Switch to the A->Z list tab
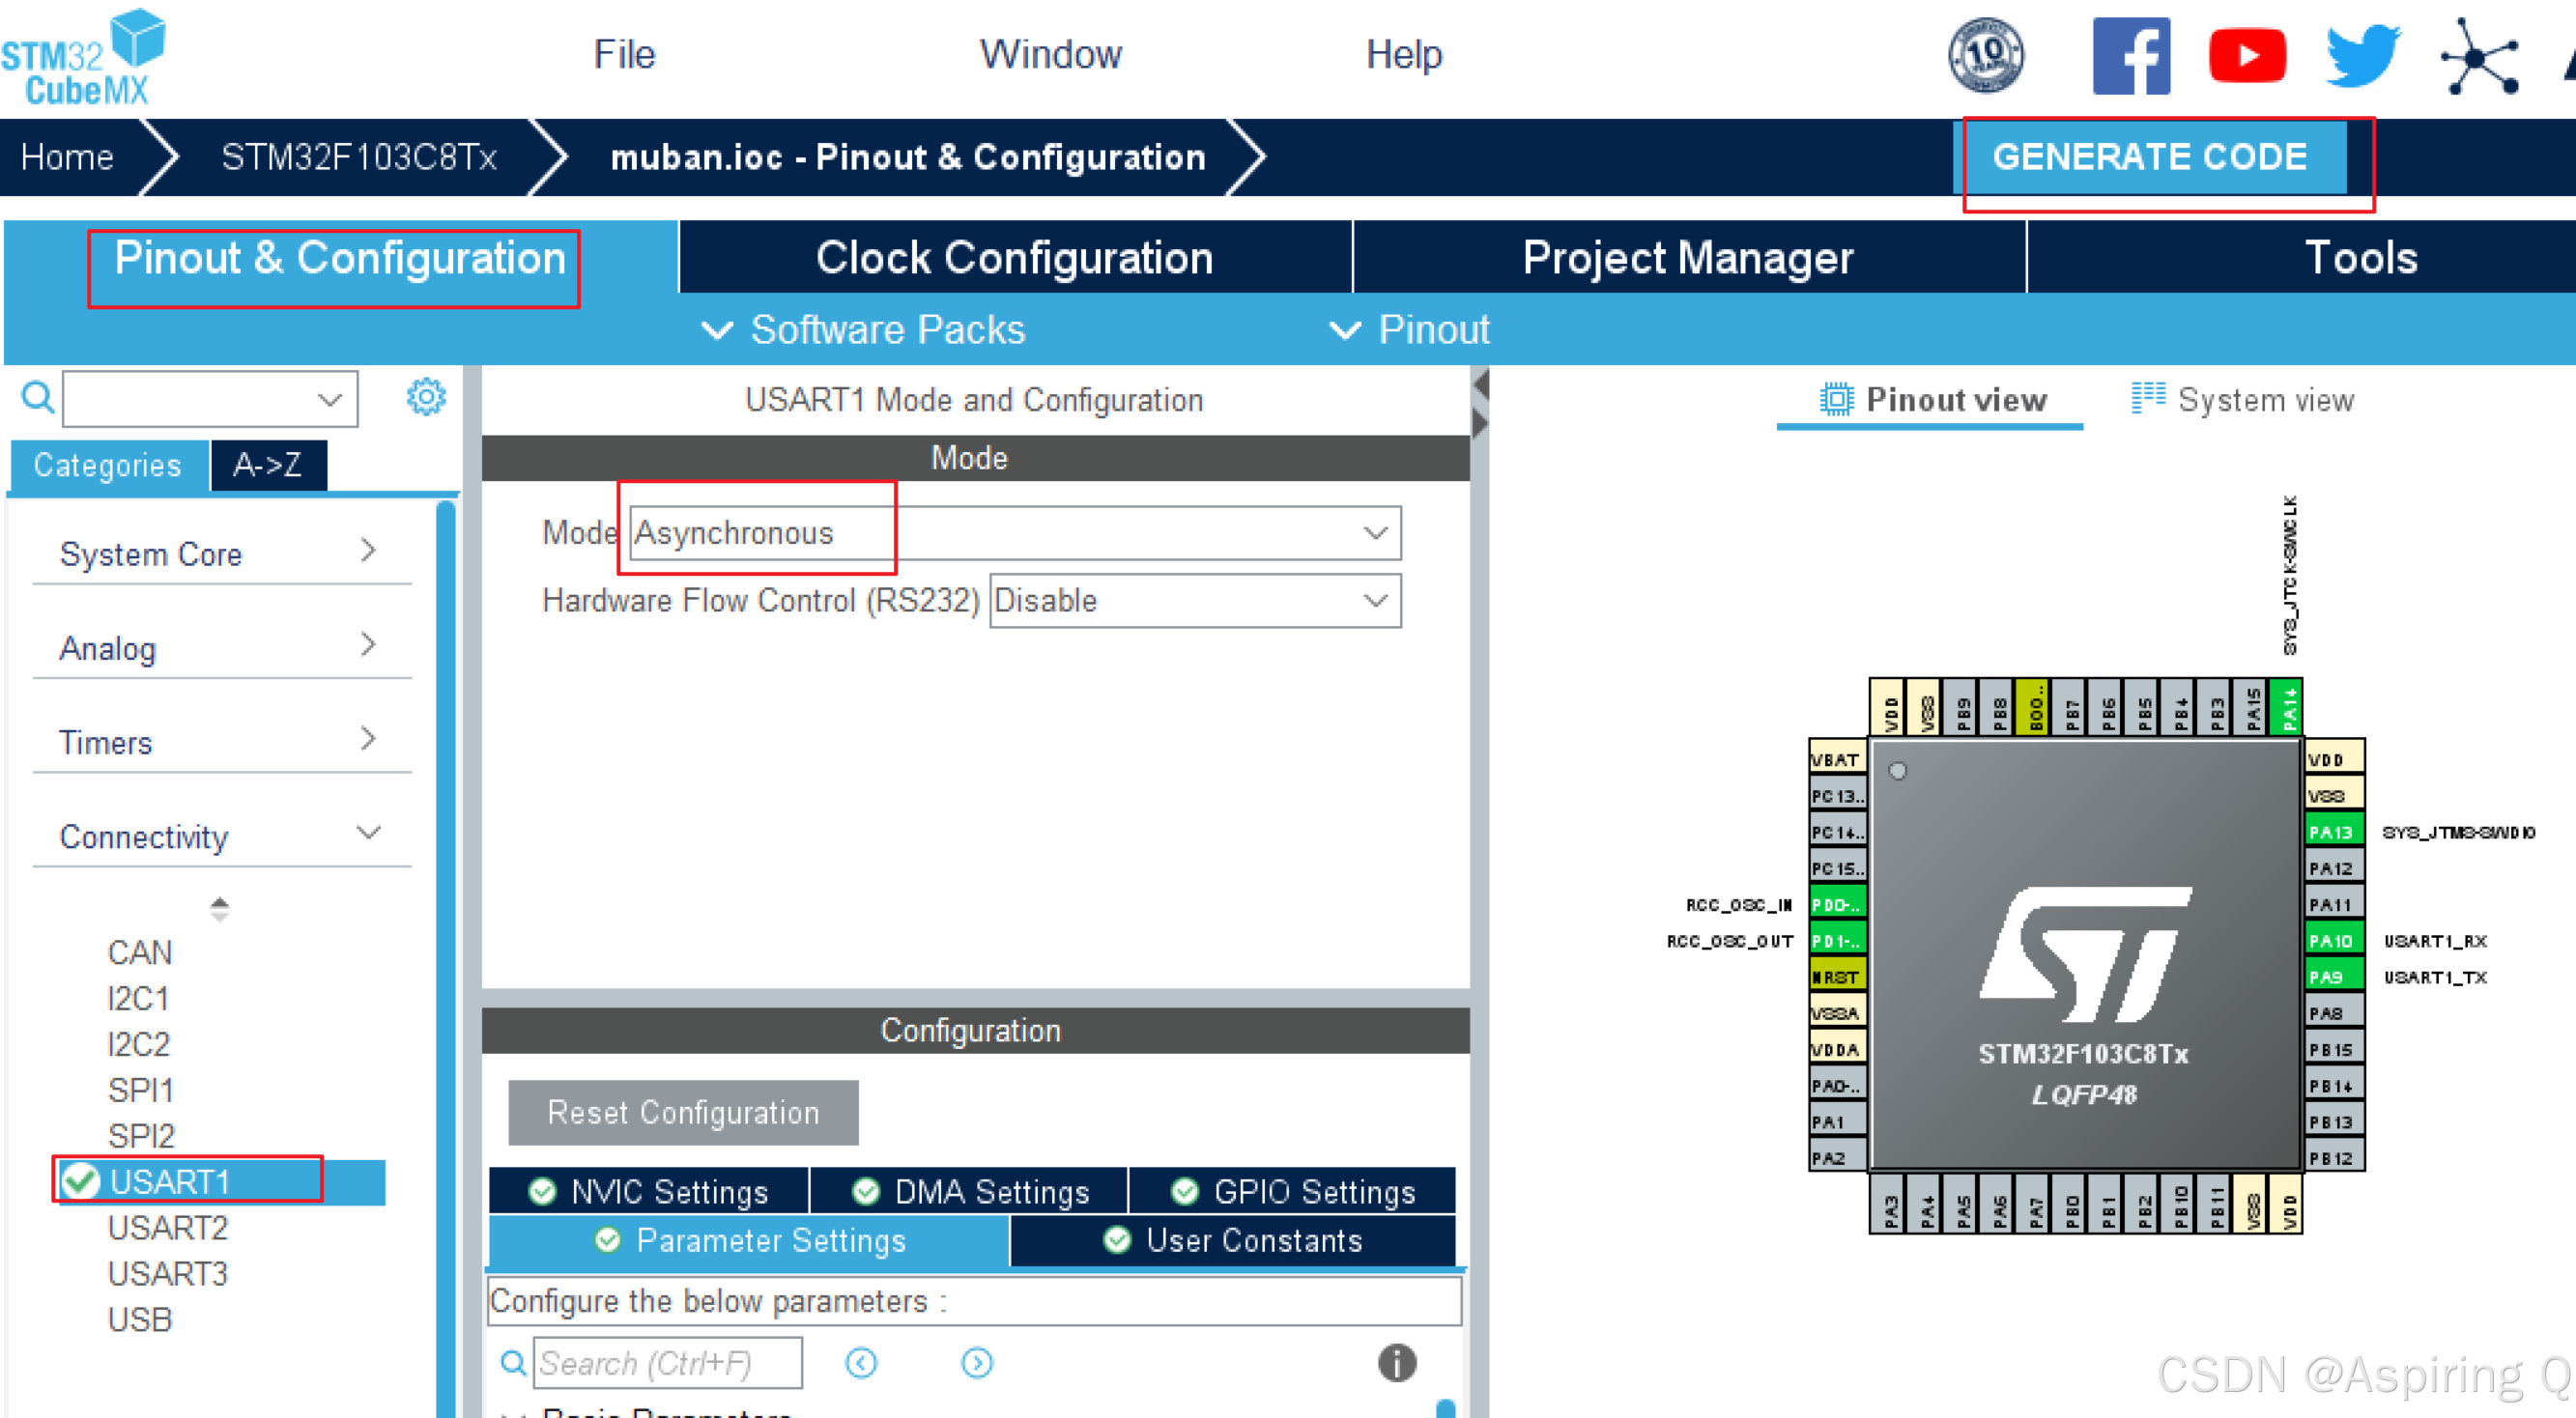 268,465
